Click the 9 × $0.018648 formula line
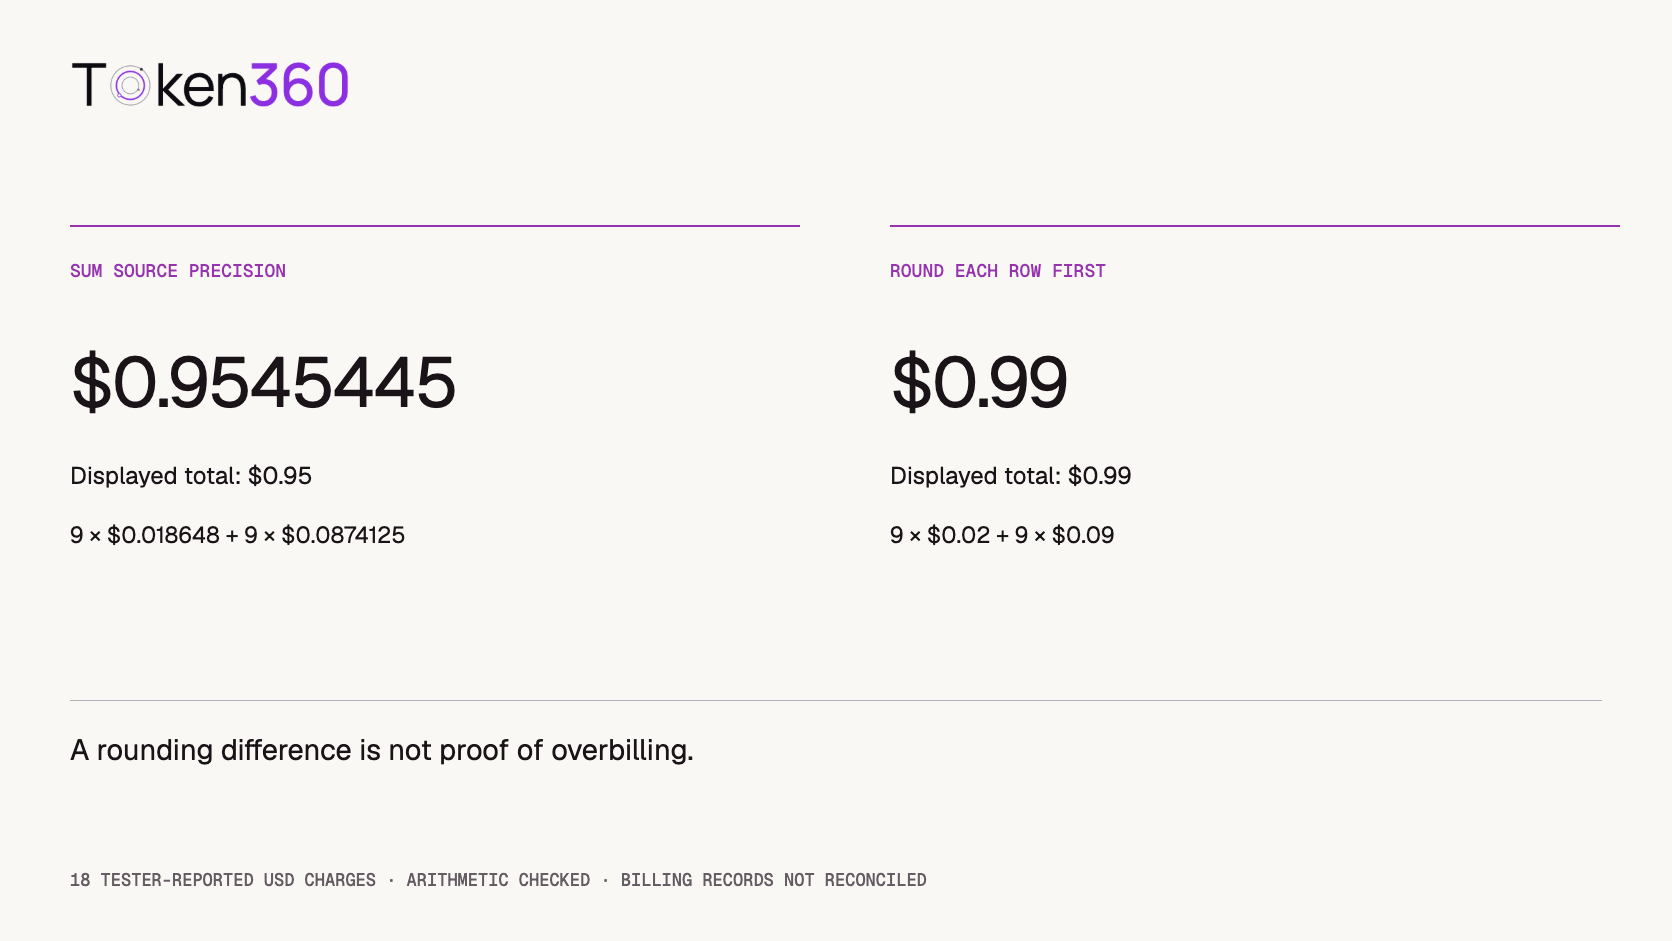1672x941 pixels. pyautogui.click(x=237, y=535)
